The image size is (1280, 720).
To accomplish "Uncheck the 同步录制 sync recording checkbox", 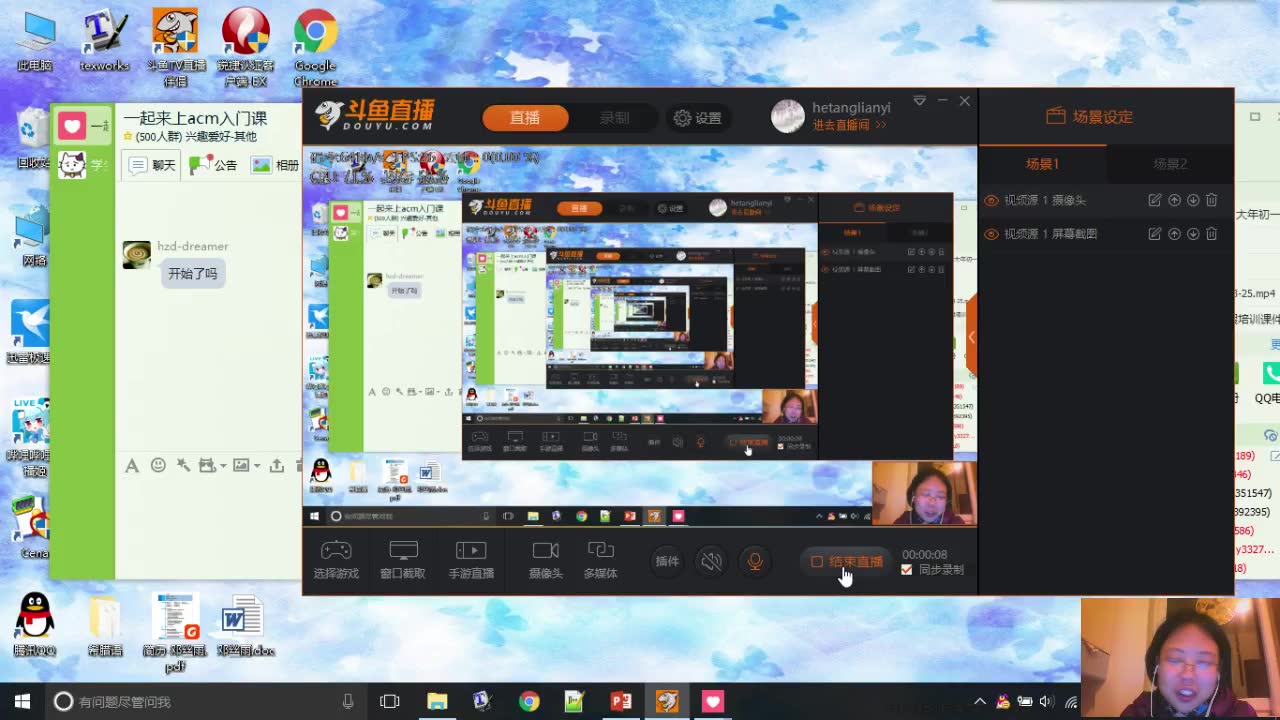I will click(906, 570).
